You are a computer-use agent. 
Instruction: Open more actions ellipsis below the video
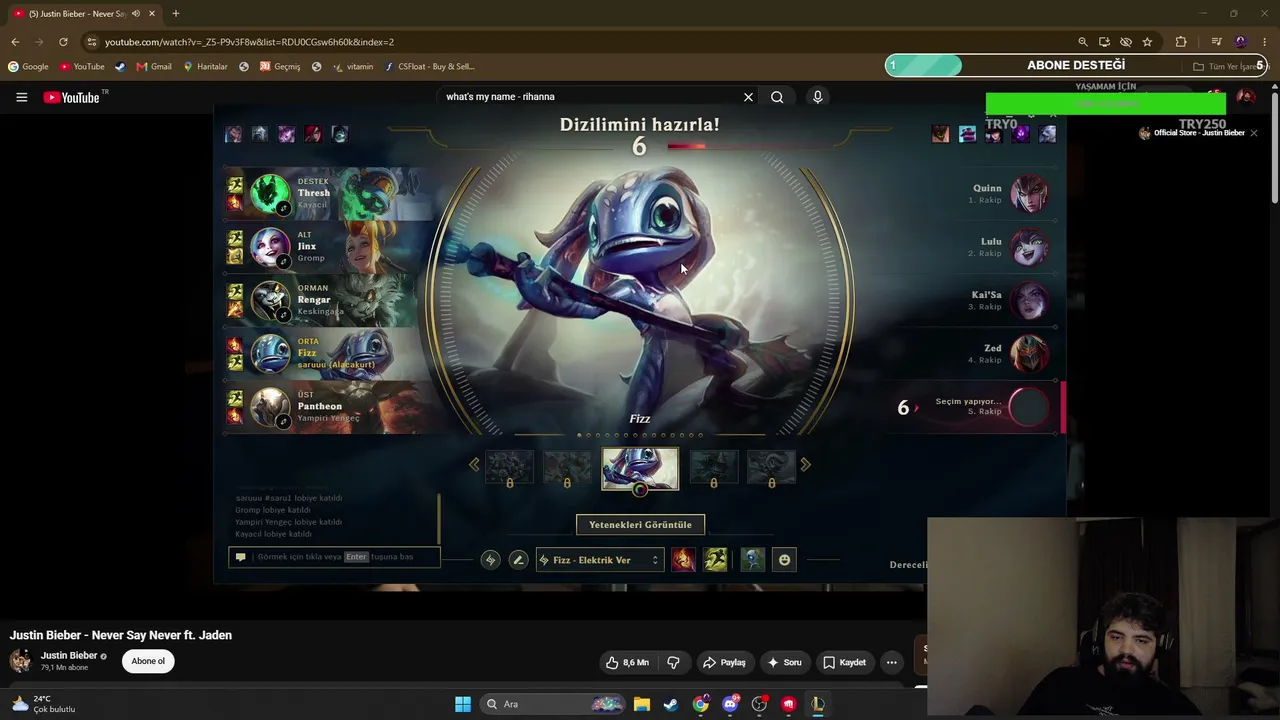coord(891,662)
